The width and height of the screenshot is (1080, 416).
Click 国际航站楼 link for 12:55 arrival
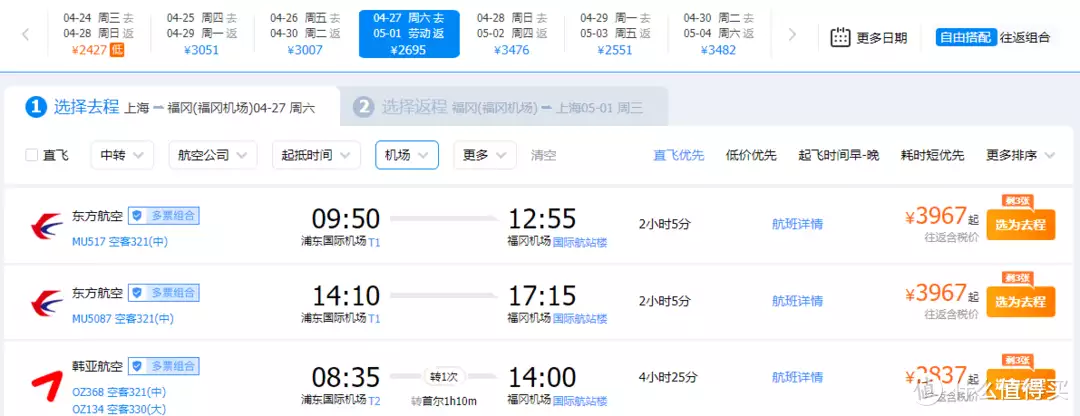[580, 242]
